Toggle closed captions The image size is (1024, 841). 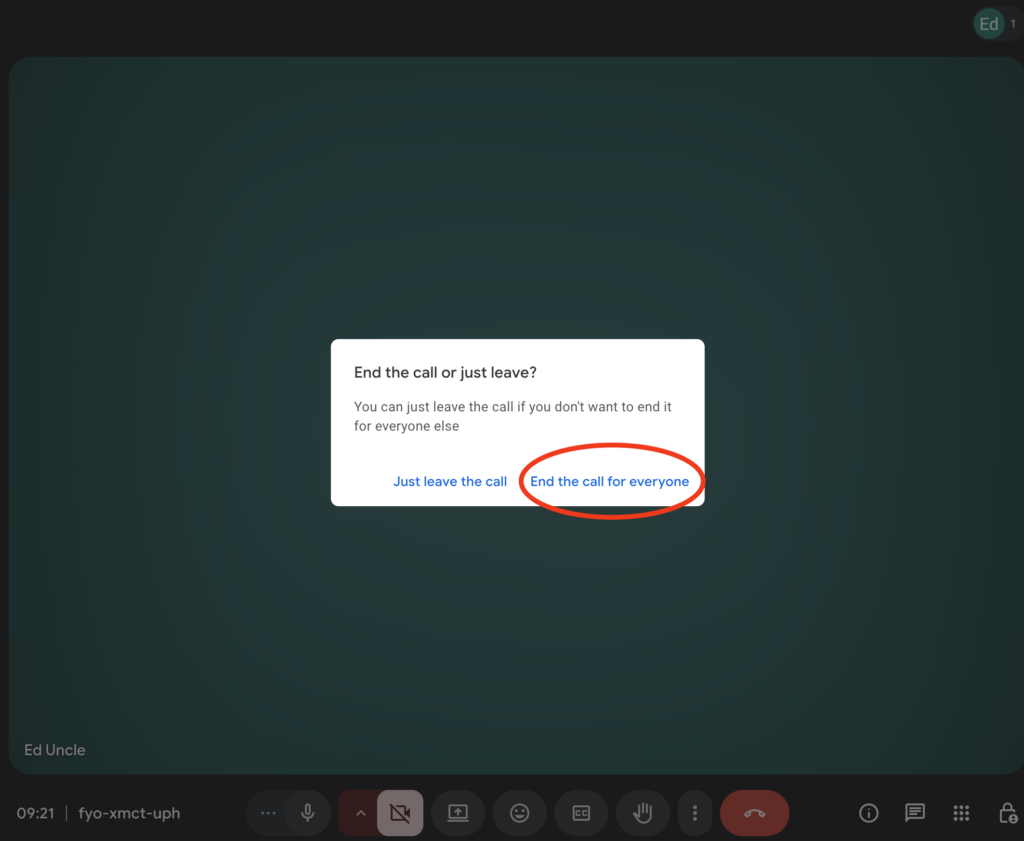pos(581,813)
